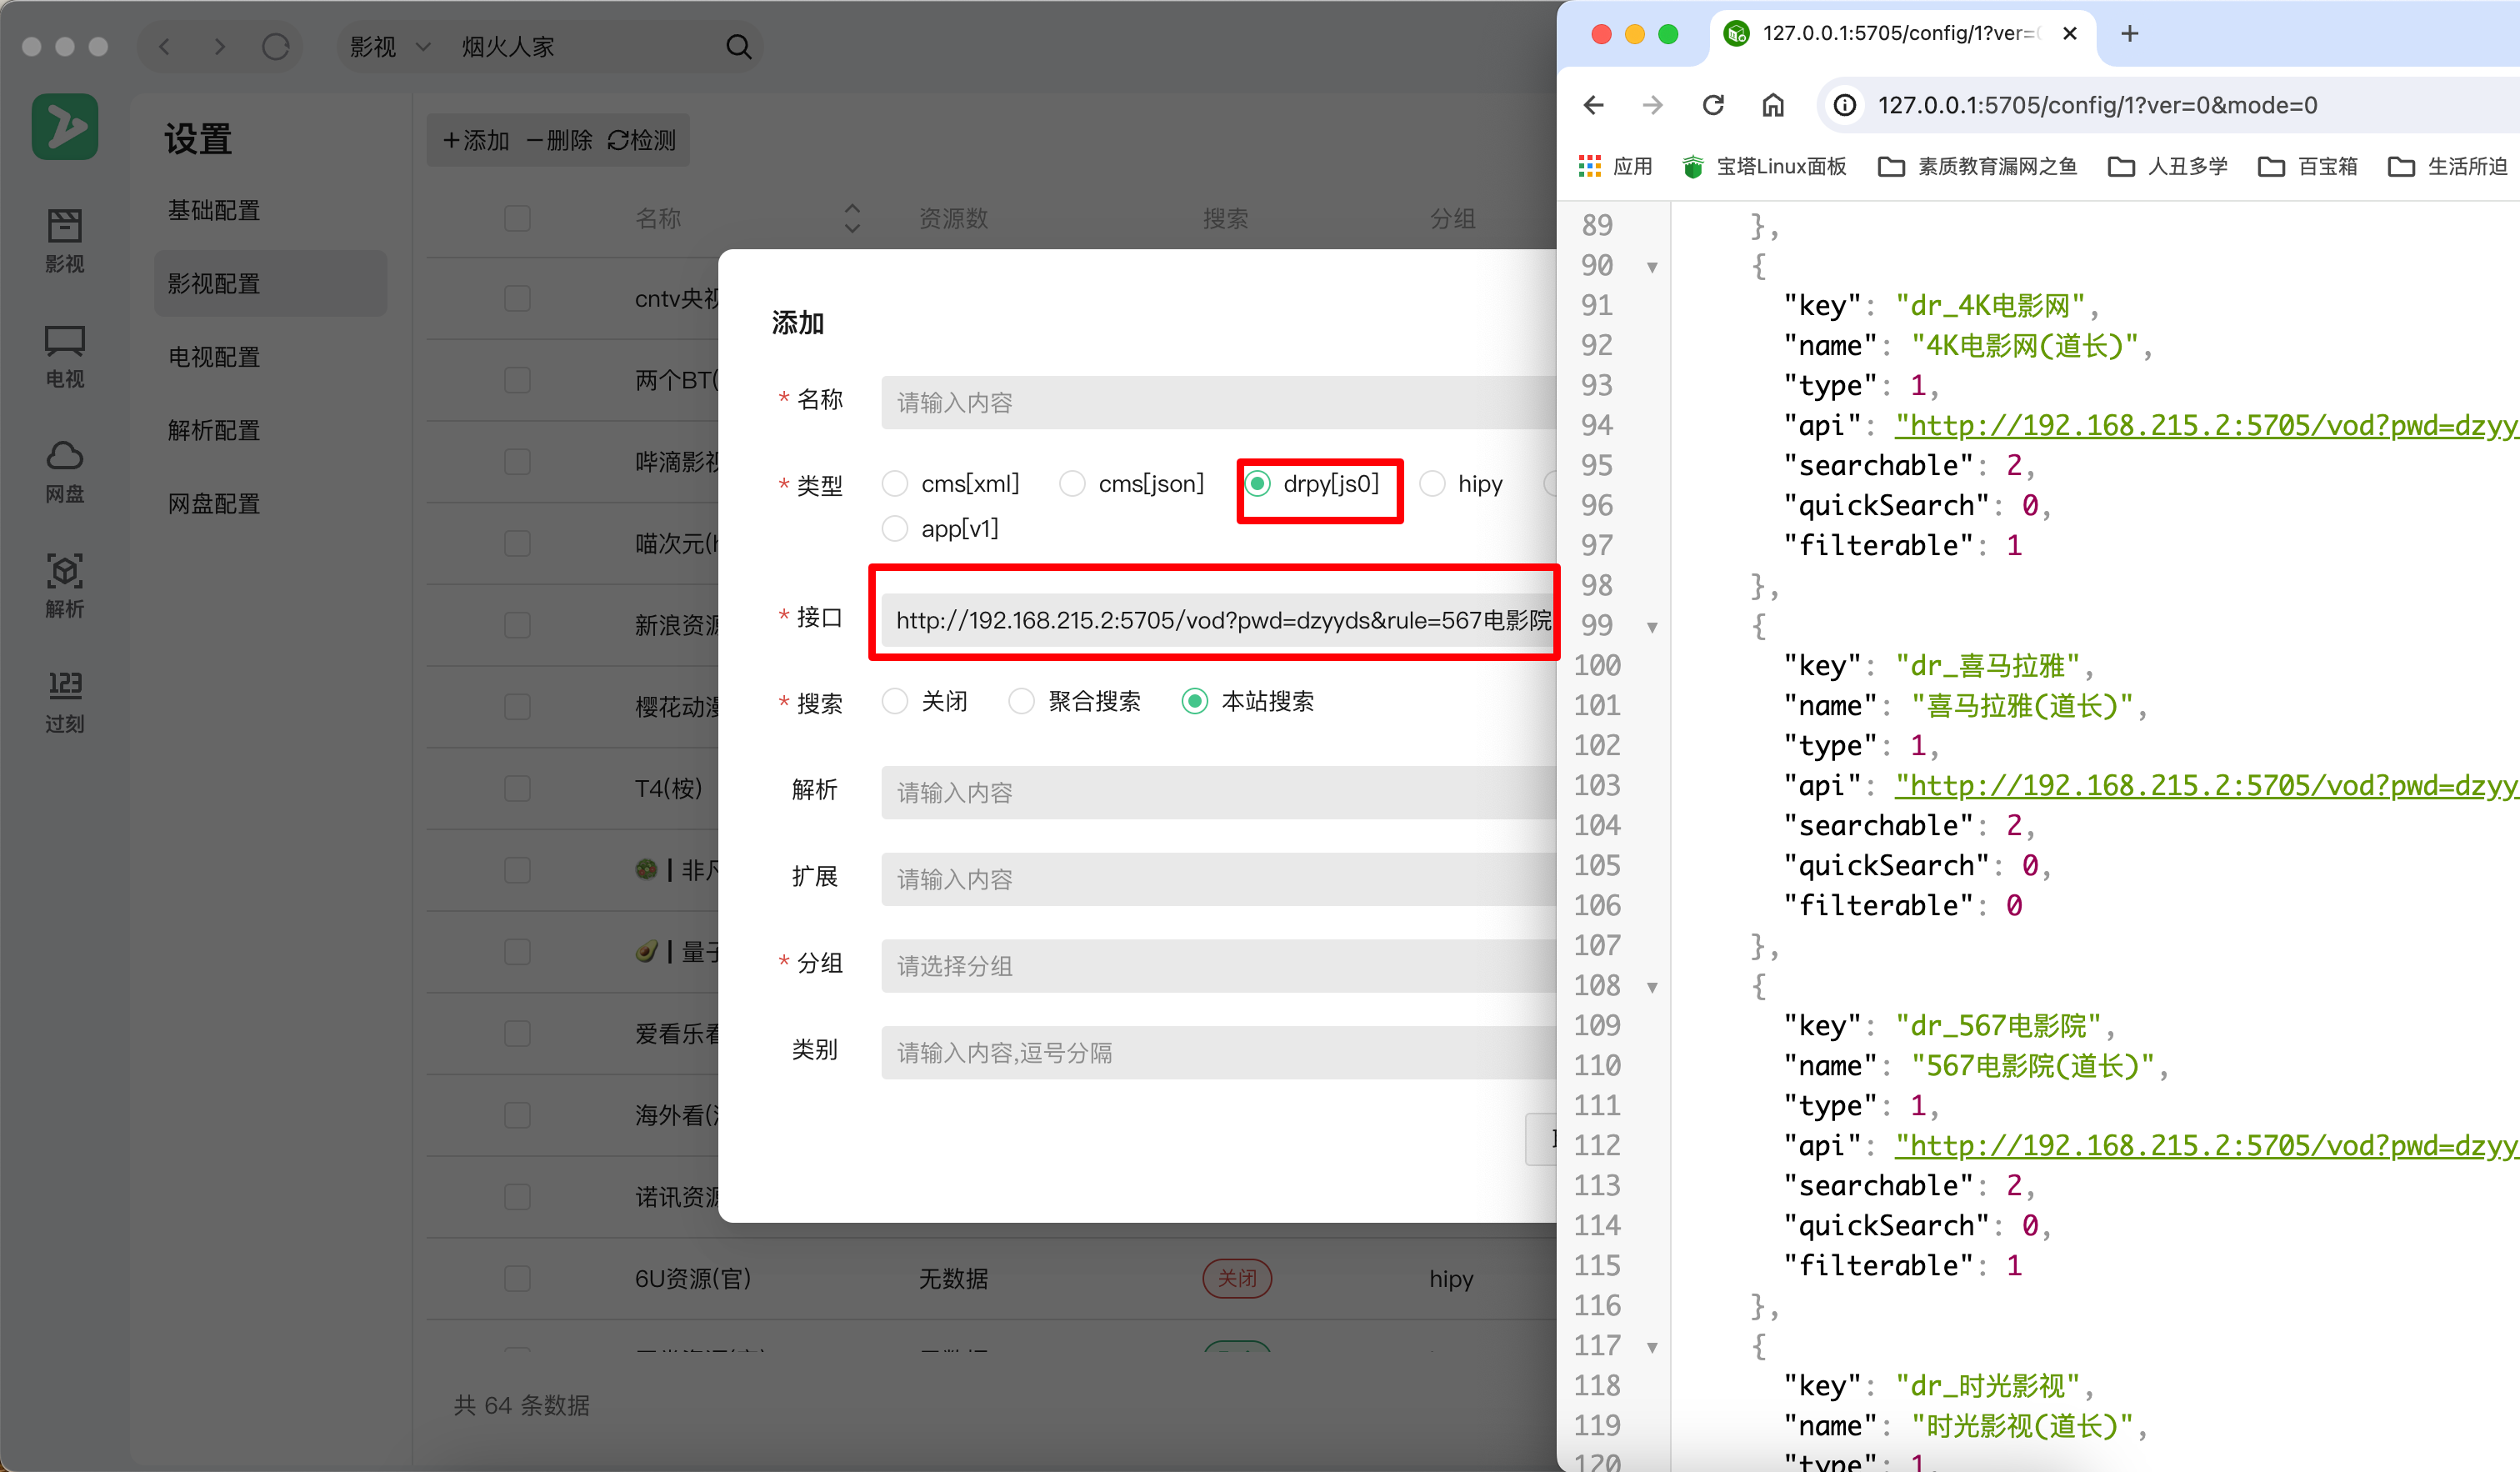
Task: Switch to 基础配置 settings
Action: [213, 210]
